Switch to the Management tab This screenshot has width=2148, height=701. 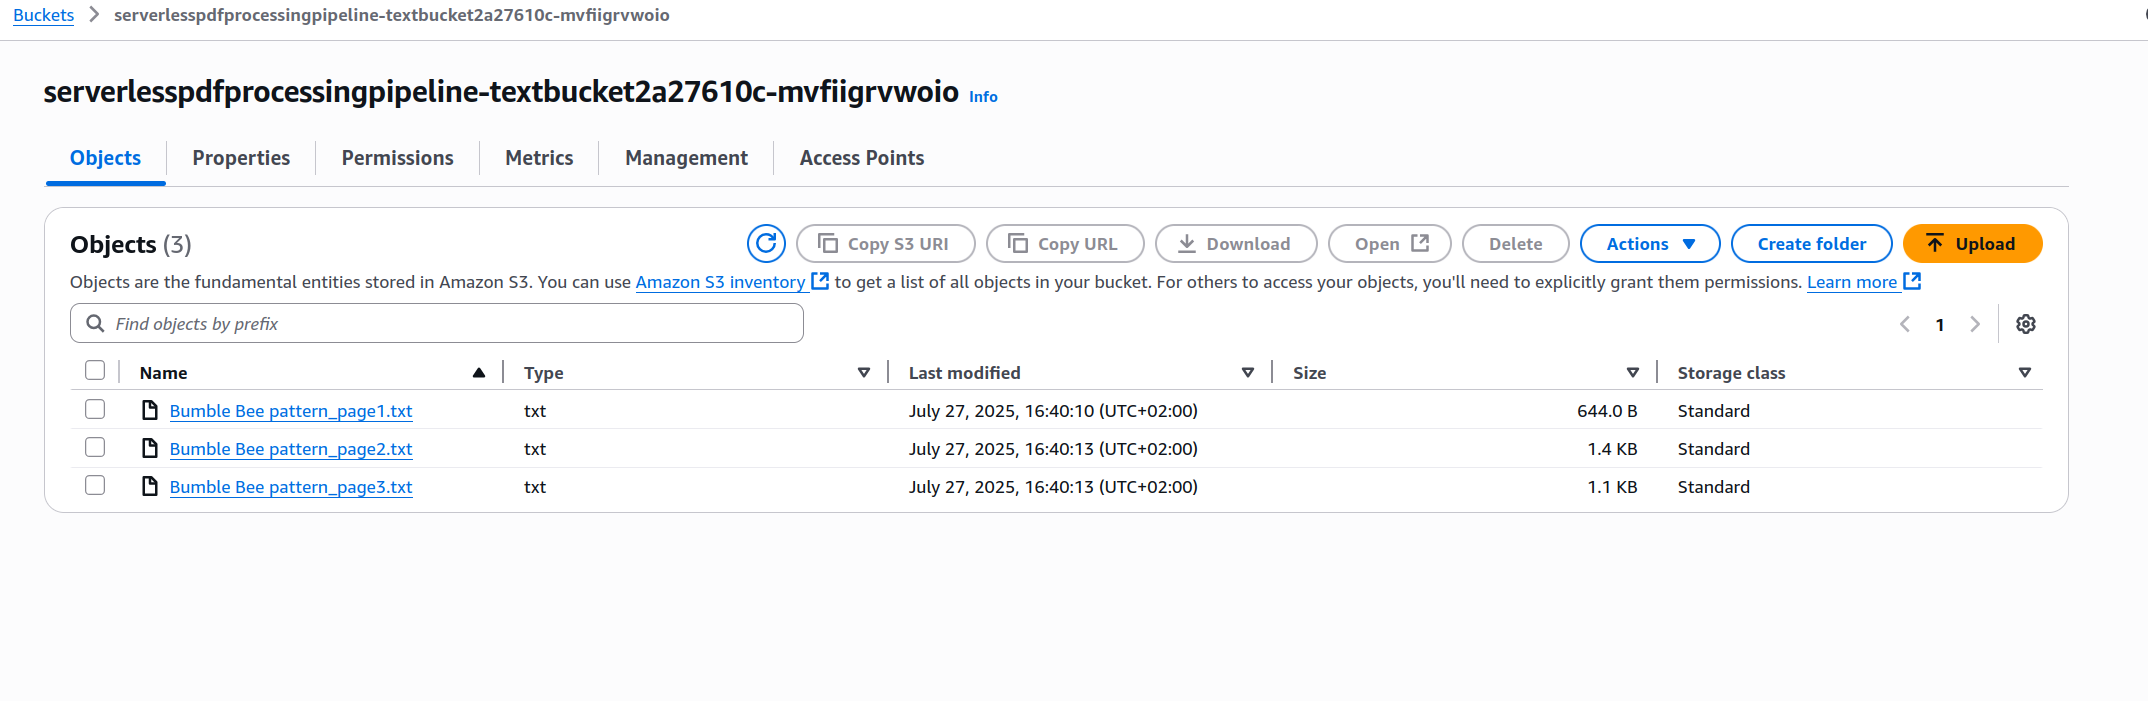686,158
